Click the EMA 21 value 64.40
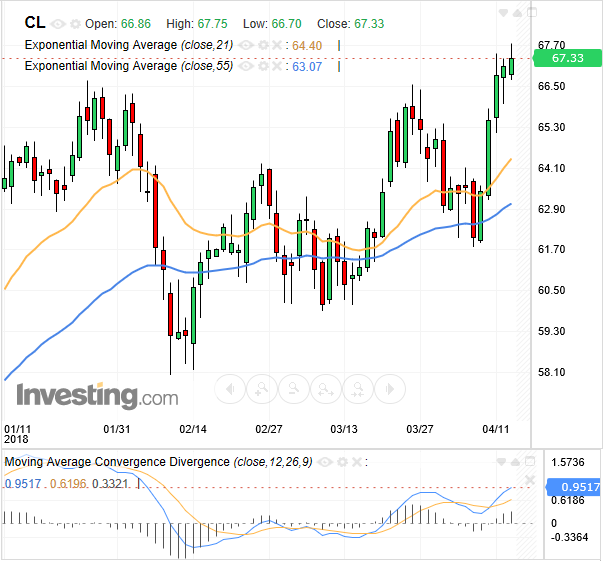The height and width of the screenshot is (561, 605). click(x=307, y=46)
